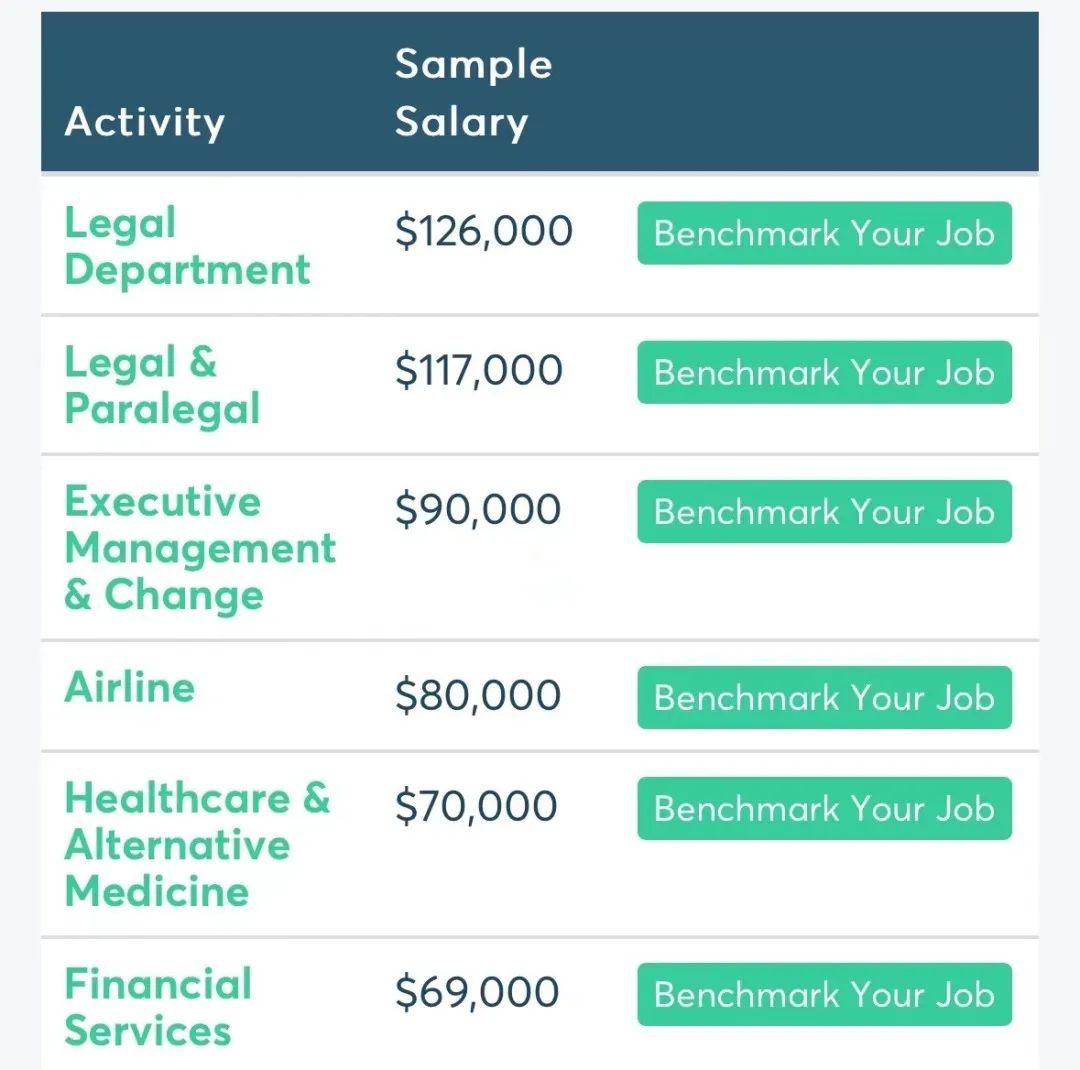Select the $70,000 salary value

click(x=476, y=806)
